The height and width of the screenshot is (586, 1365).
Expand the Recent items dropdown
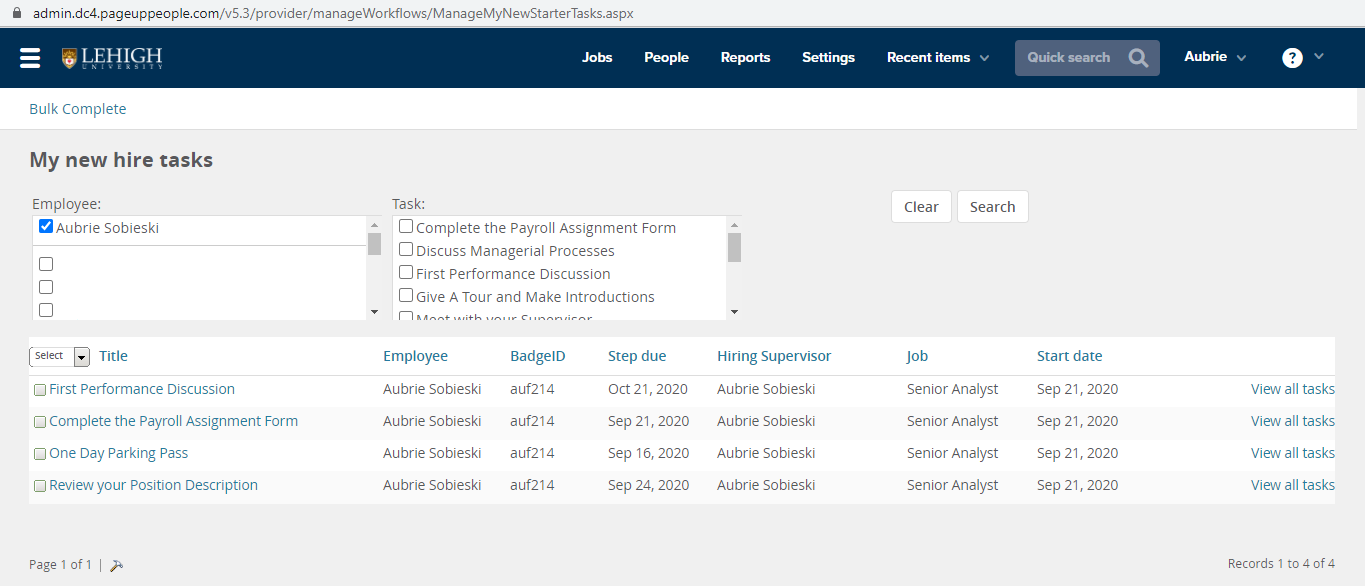[938, 57]
